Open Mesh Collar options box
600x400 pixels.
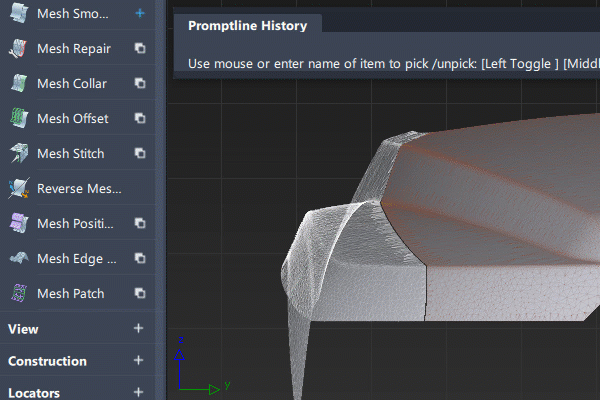(140, 83)
